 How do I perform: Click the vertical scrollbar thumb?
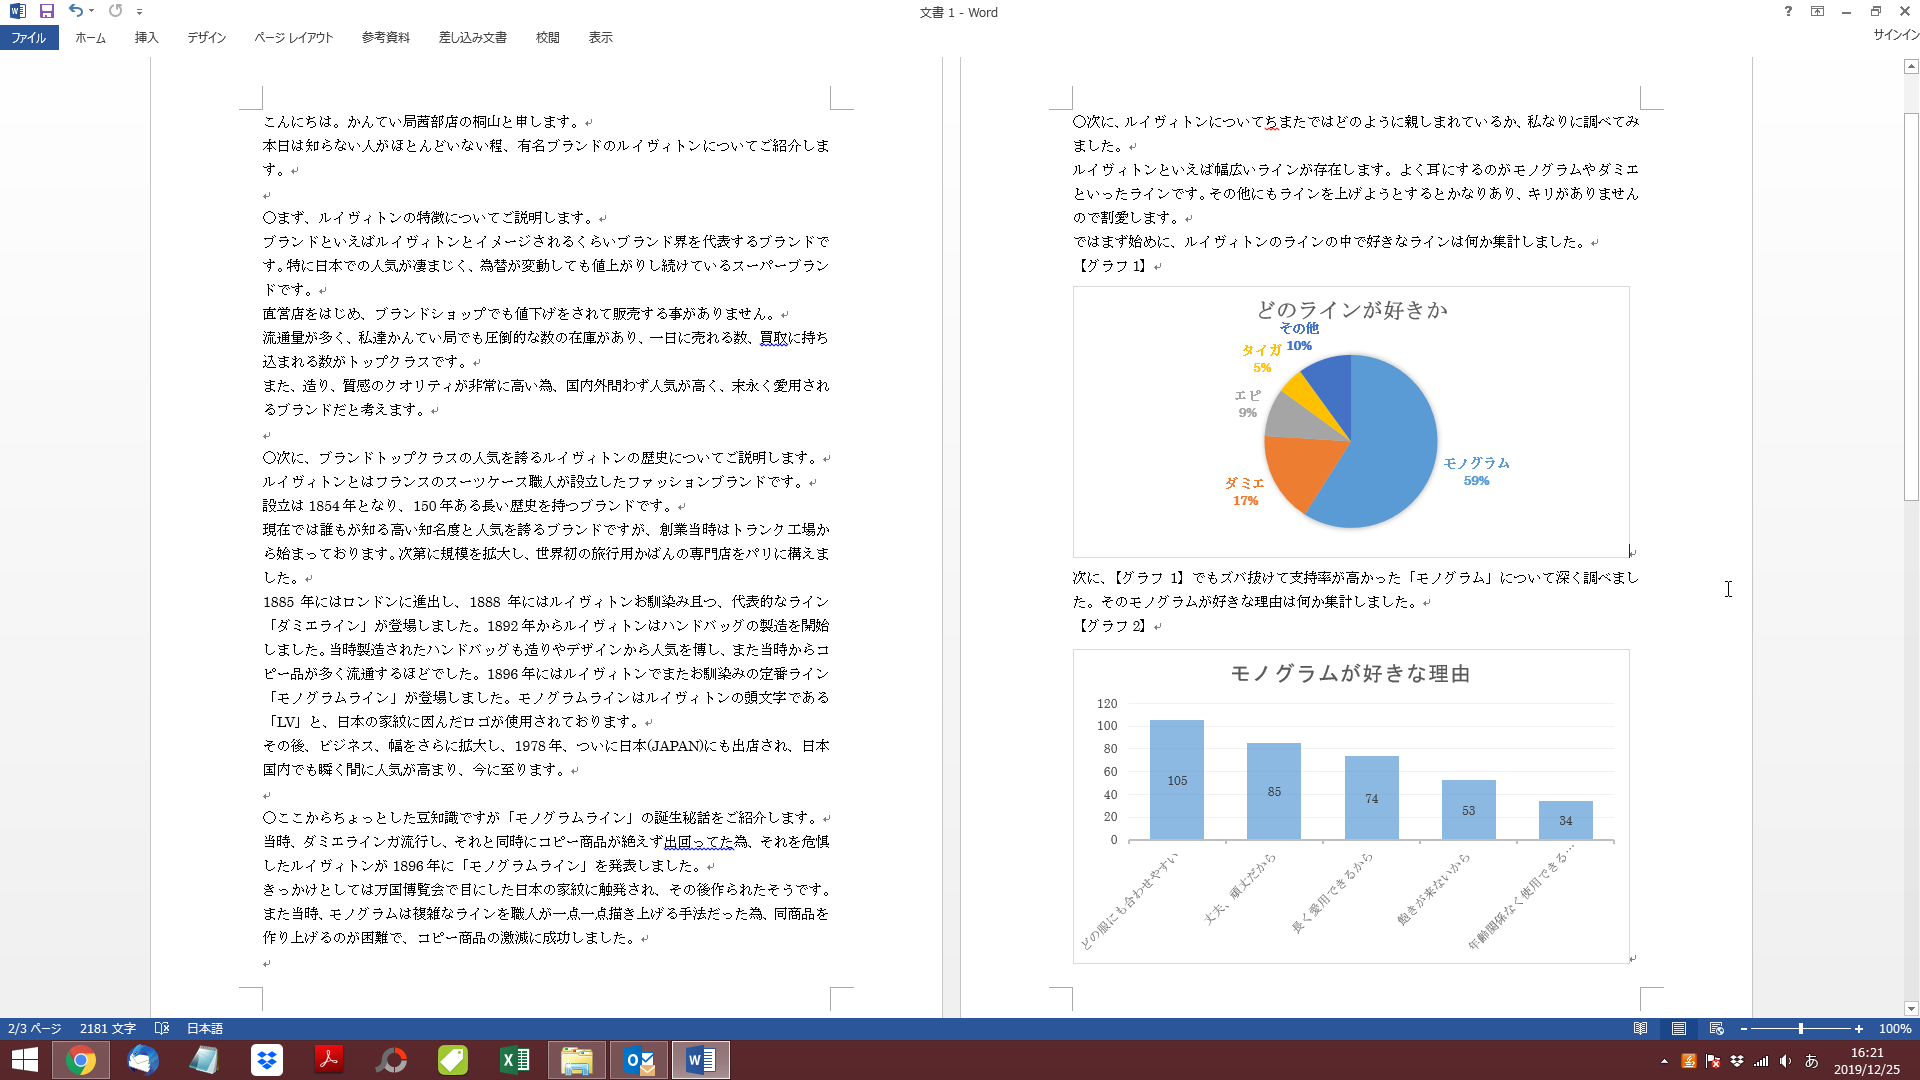(1911, 307)
